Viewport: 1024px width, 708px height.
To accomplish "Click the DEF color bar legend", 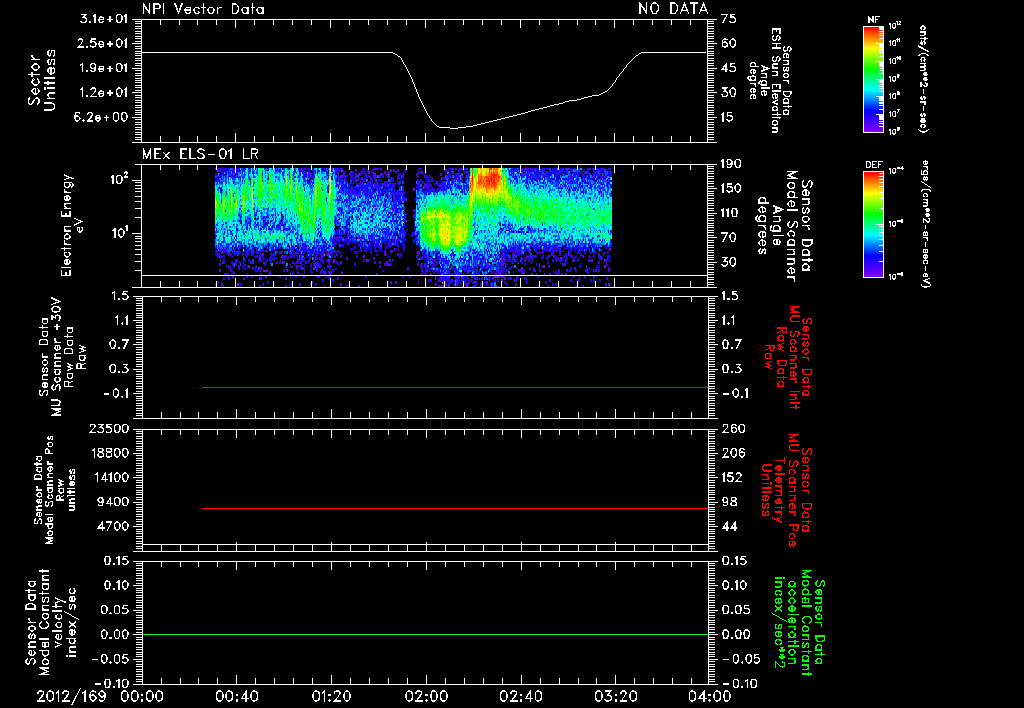I will (x=873, y=224).
